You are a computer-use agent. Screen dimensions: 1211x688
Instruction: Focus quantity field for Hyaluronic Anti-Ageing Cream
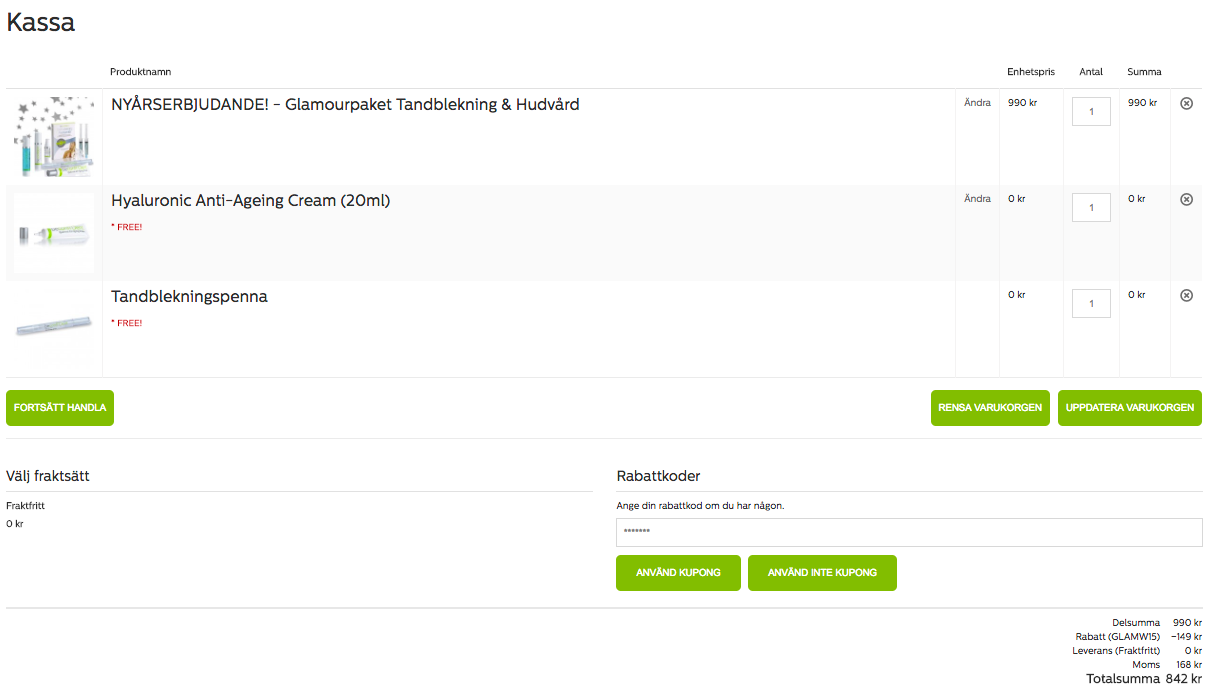1091,207
